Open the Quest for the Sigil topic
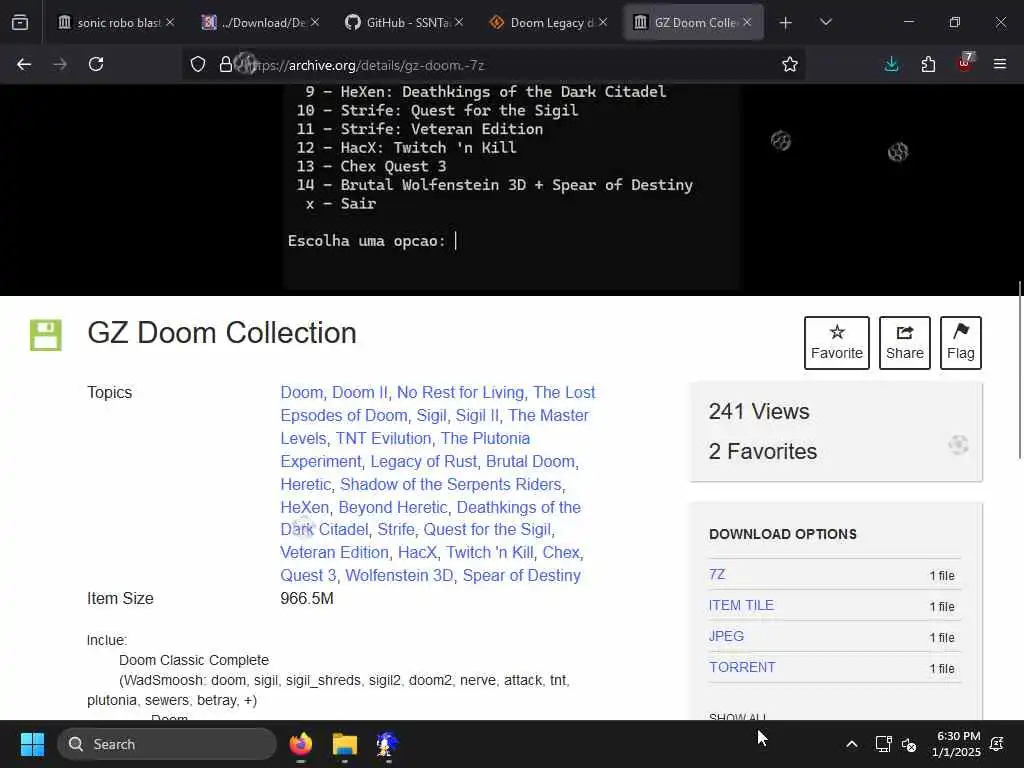Screen dimensions: 1024x768 [x=487, y=530]
